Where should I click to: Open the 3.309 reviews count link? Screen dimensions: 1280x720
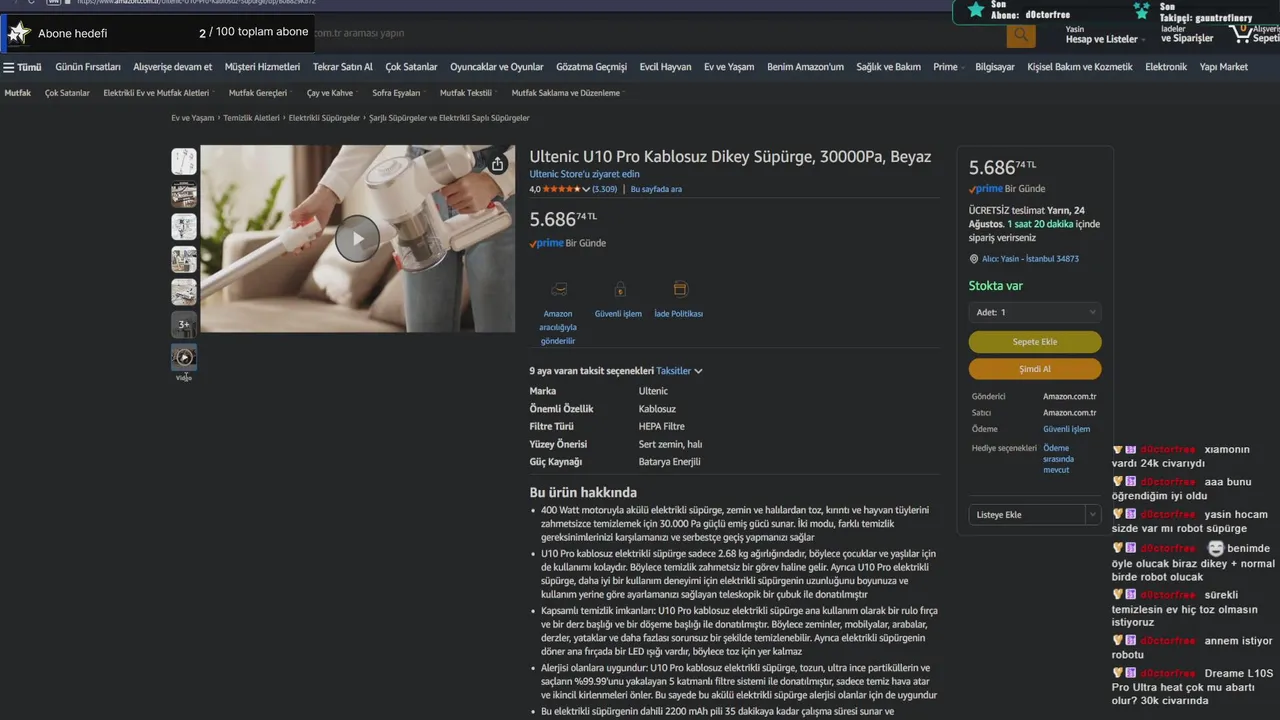pos(604,189)
